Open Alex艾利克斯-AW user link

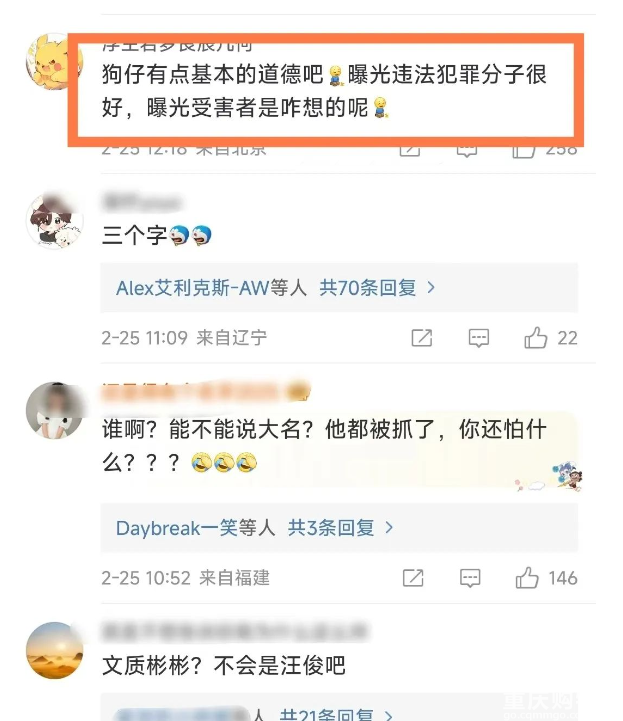coord(192,288)
